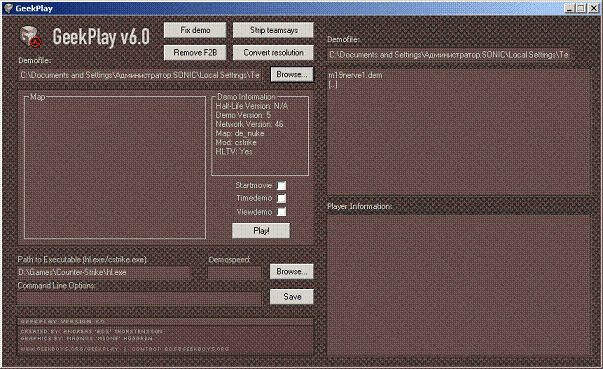Screen dimensions: 603x369
Task: Toggle the Timedemo checkbox
Action: [x=282, y=198]
